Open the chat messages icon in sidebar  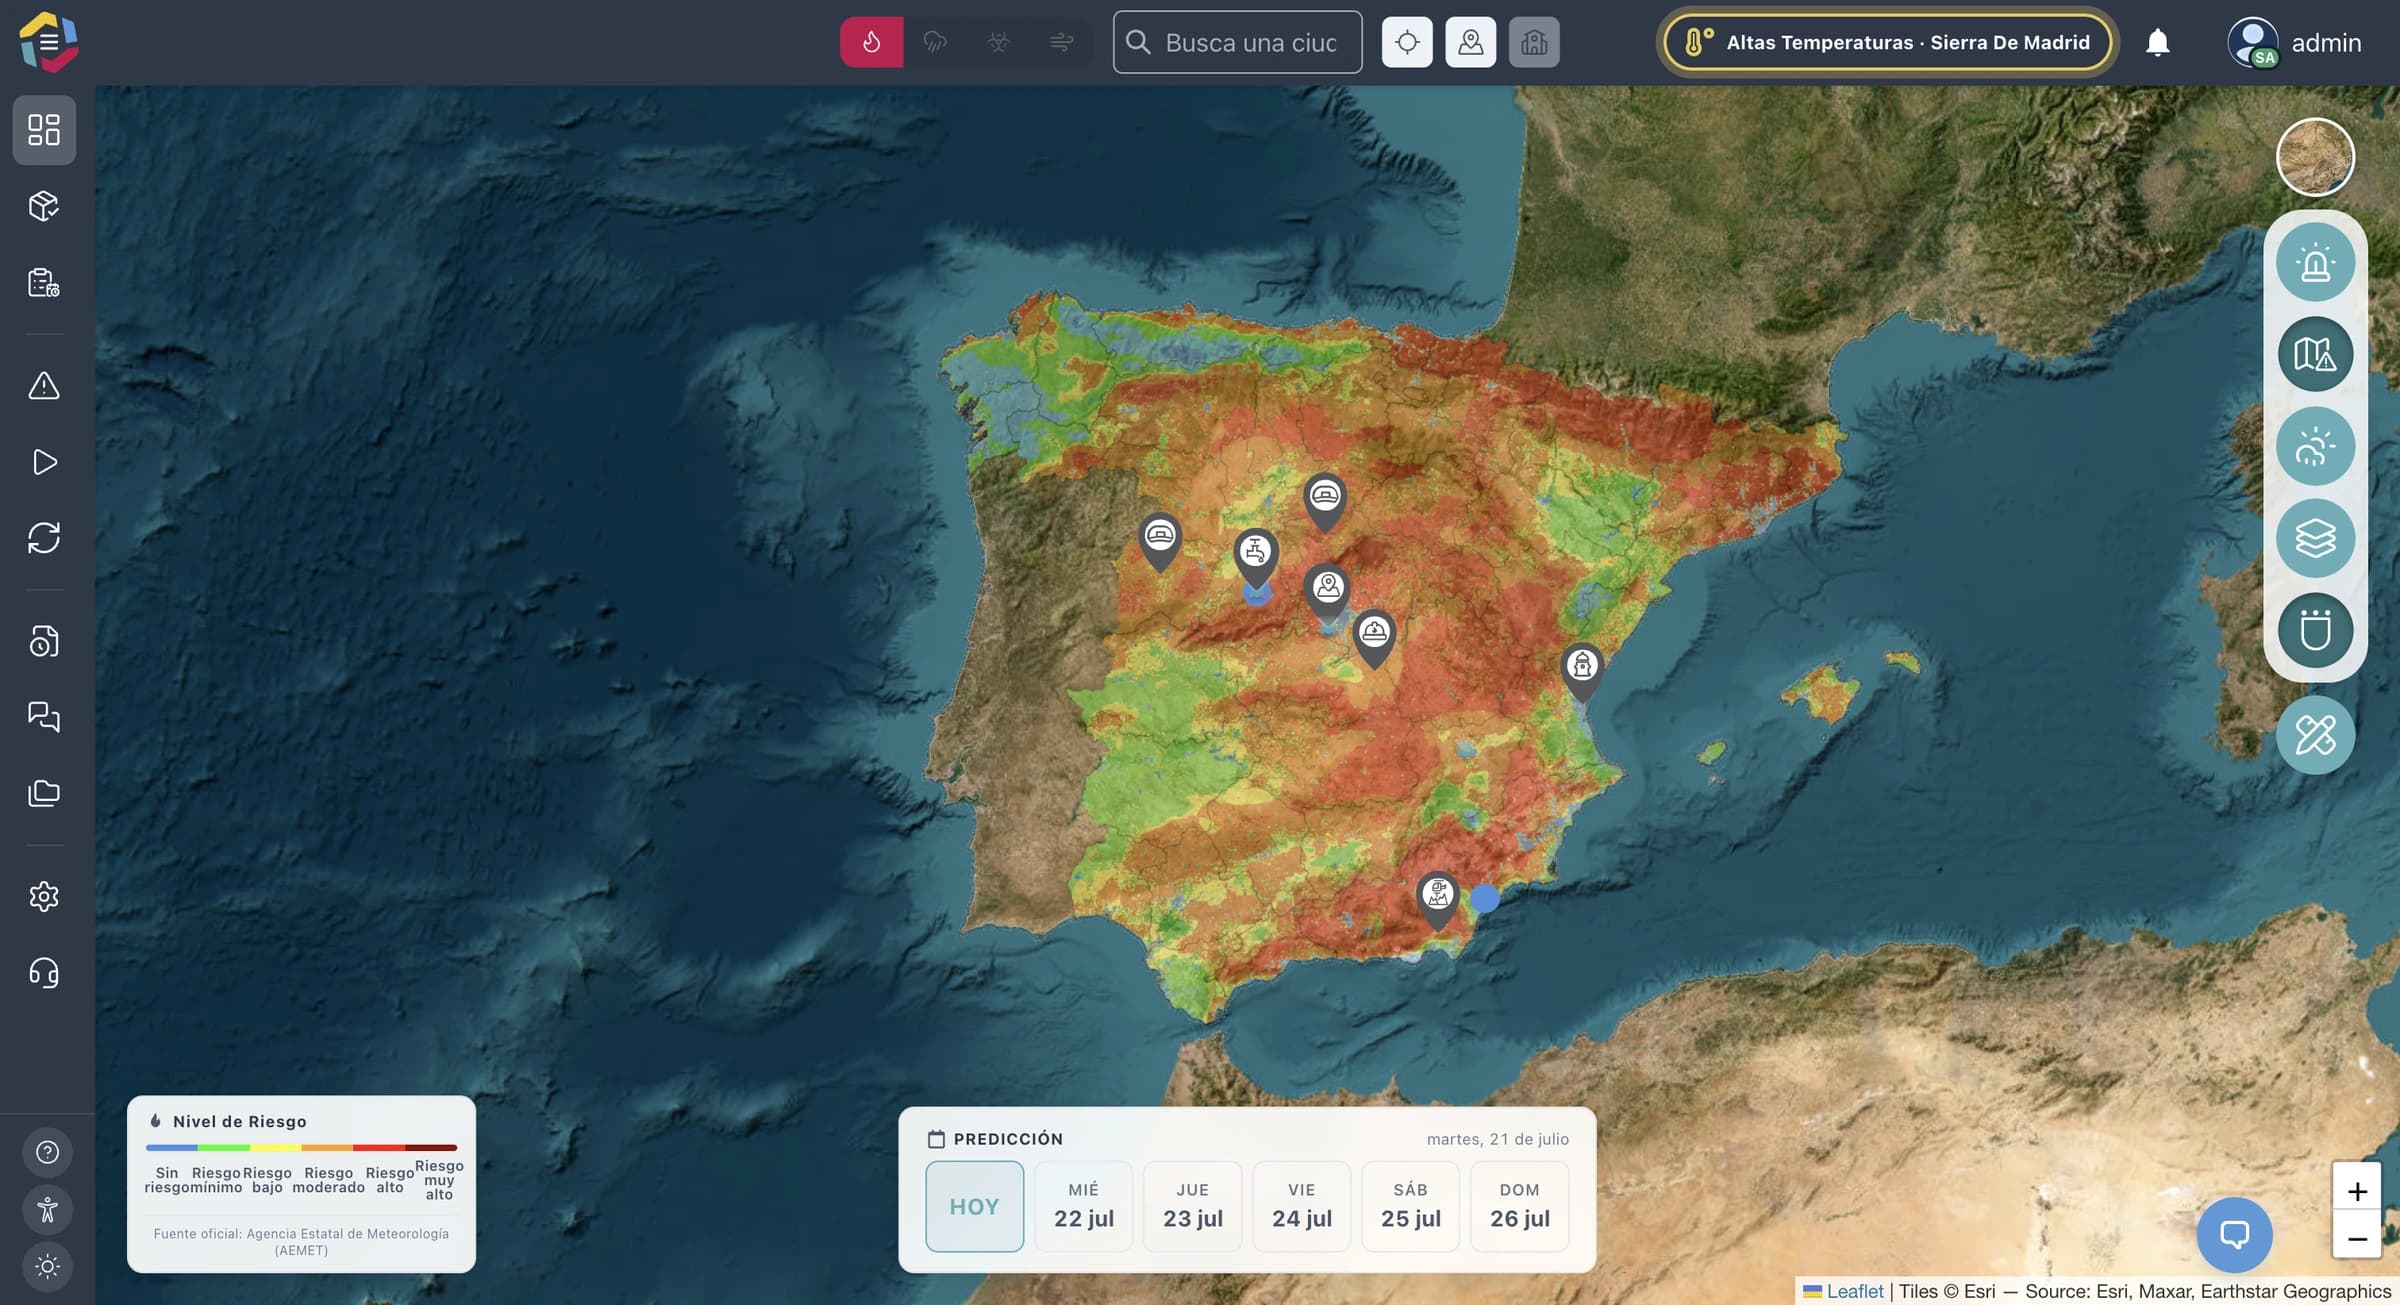point(44,717)
